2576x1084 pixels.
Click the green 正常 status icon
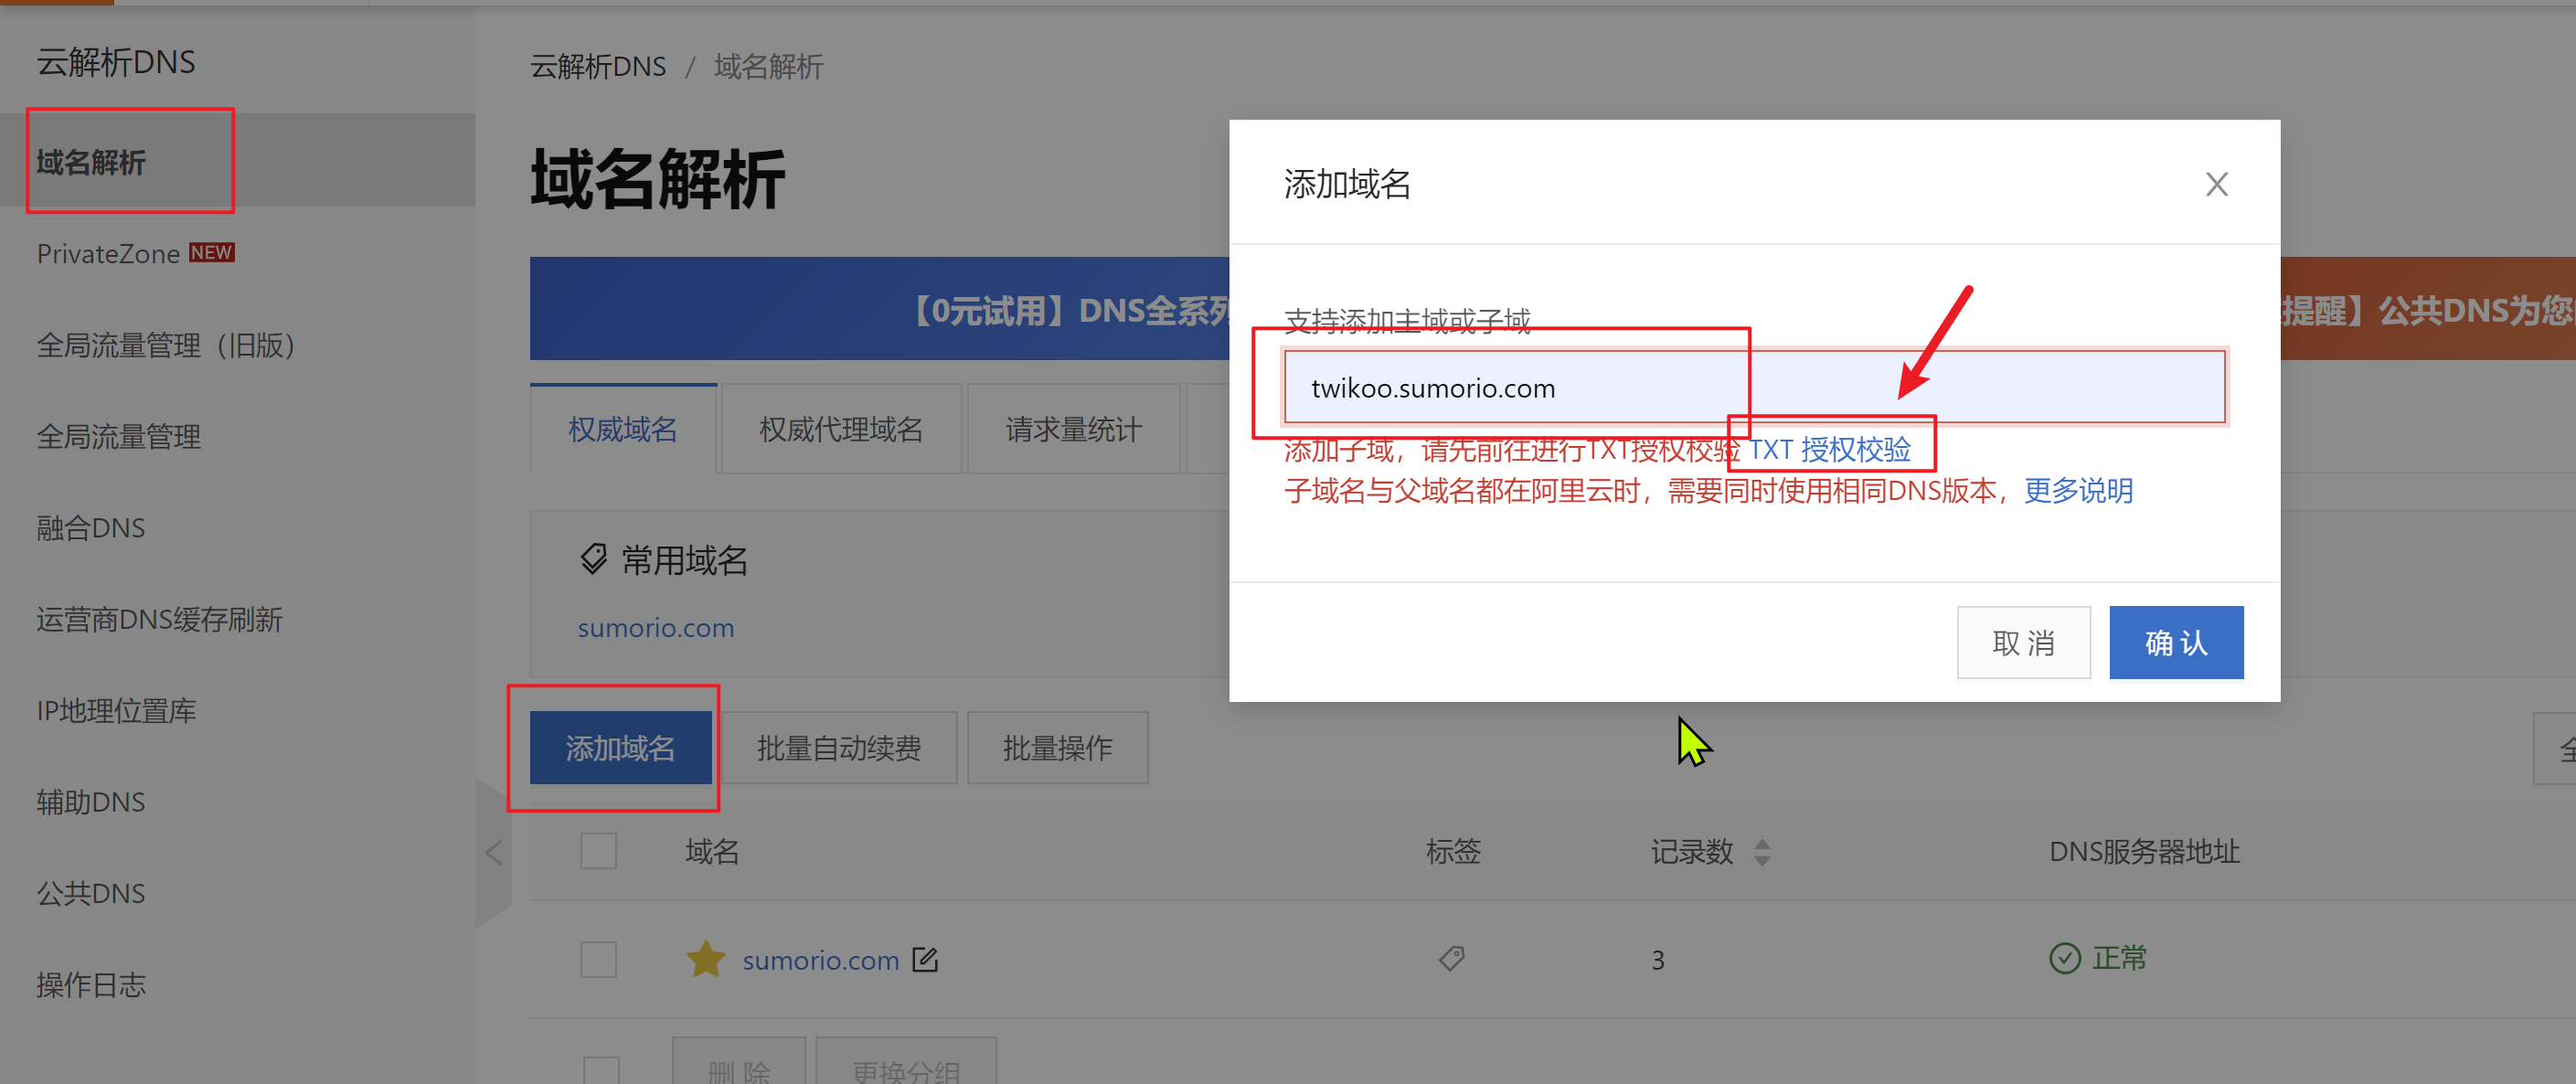tap(2064, 958)
